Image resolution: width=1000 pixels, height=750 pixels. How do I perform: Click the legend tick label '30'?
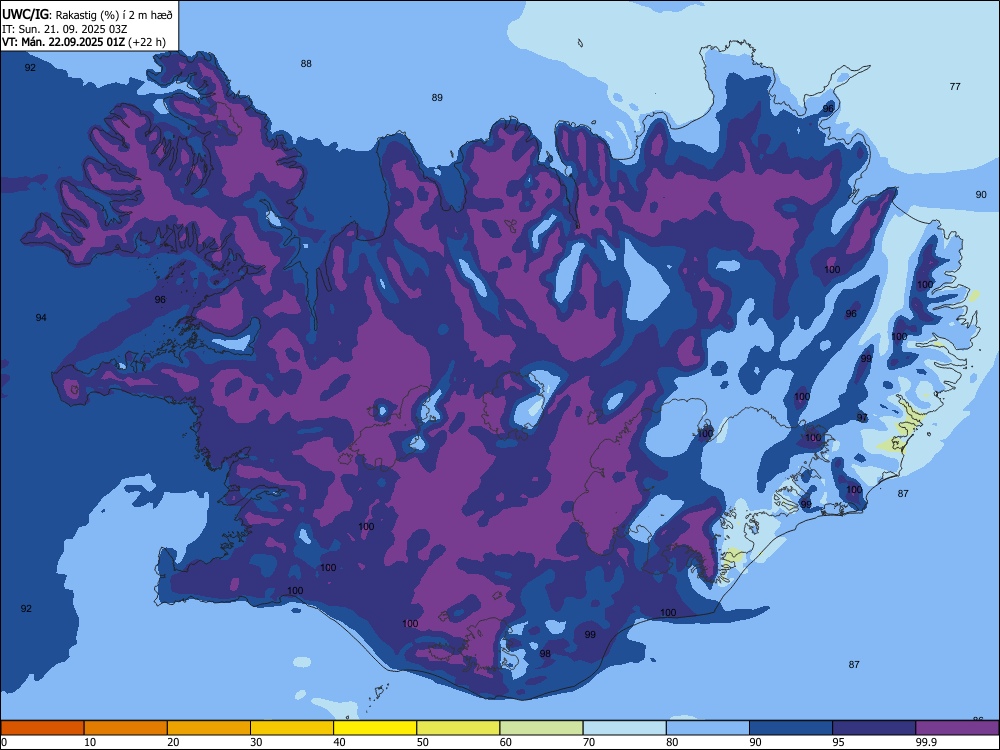tap(256, 742)
